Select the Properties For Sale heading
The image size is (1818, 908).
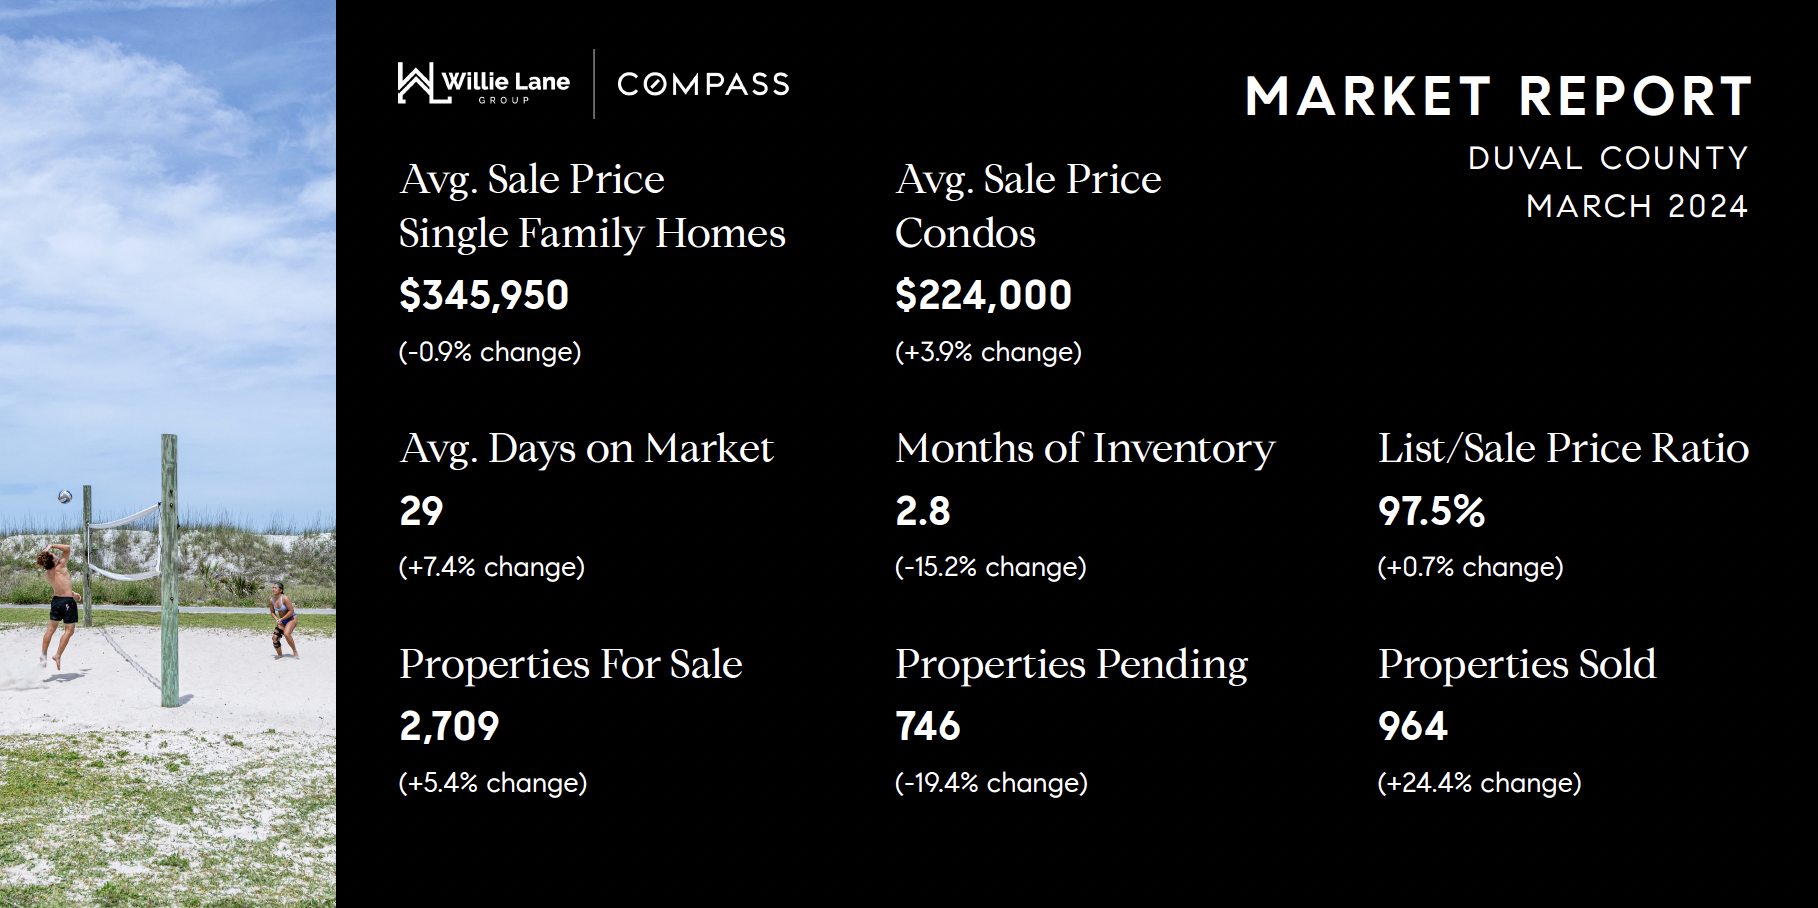(x=570, y=664)
